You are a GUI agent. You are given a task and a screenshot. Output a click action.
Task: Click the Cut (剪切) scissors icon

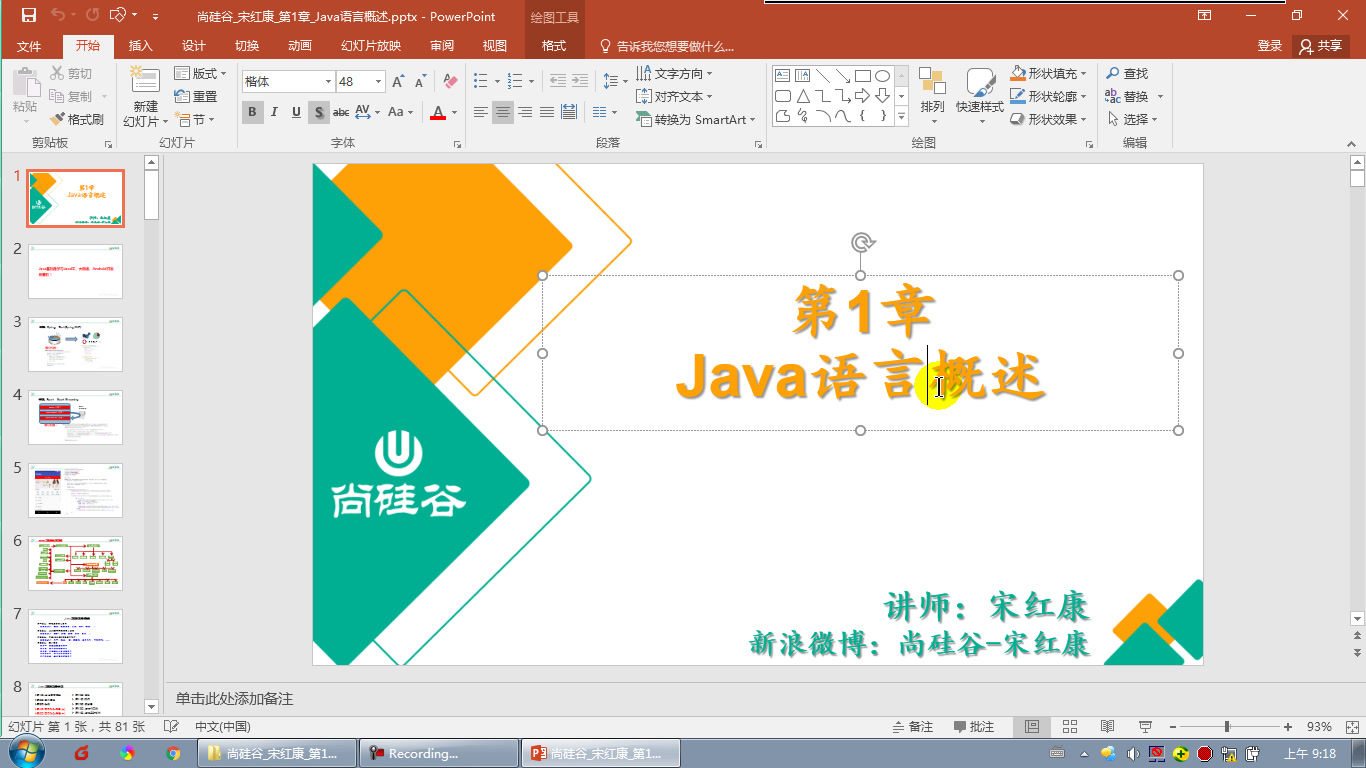pyautogui.click(x=57, y=73)
